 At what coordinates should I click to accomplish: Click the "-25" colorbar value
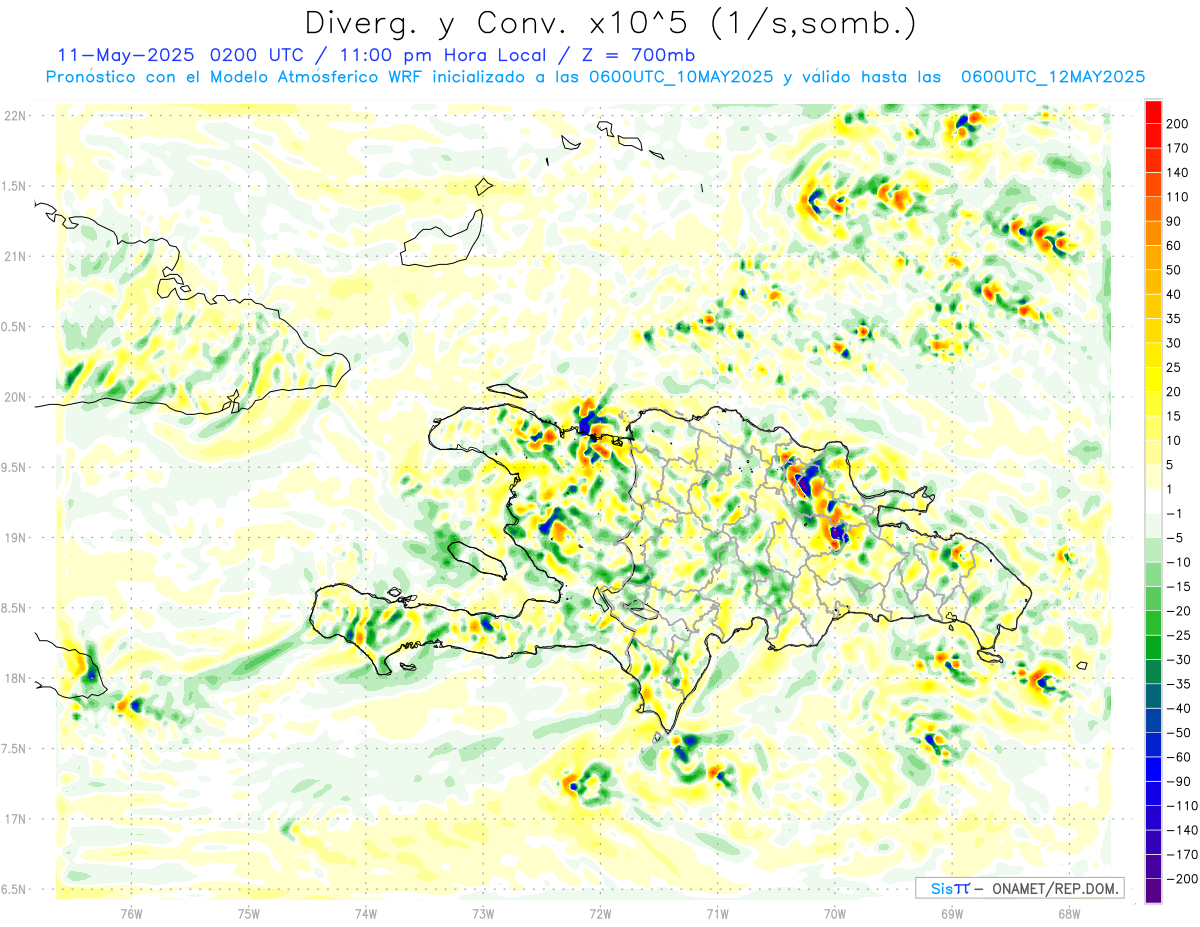click(x=1177, y=636)
